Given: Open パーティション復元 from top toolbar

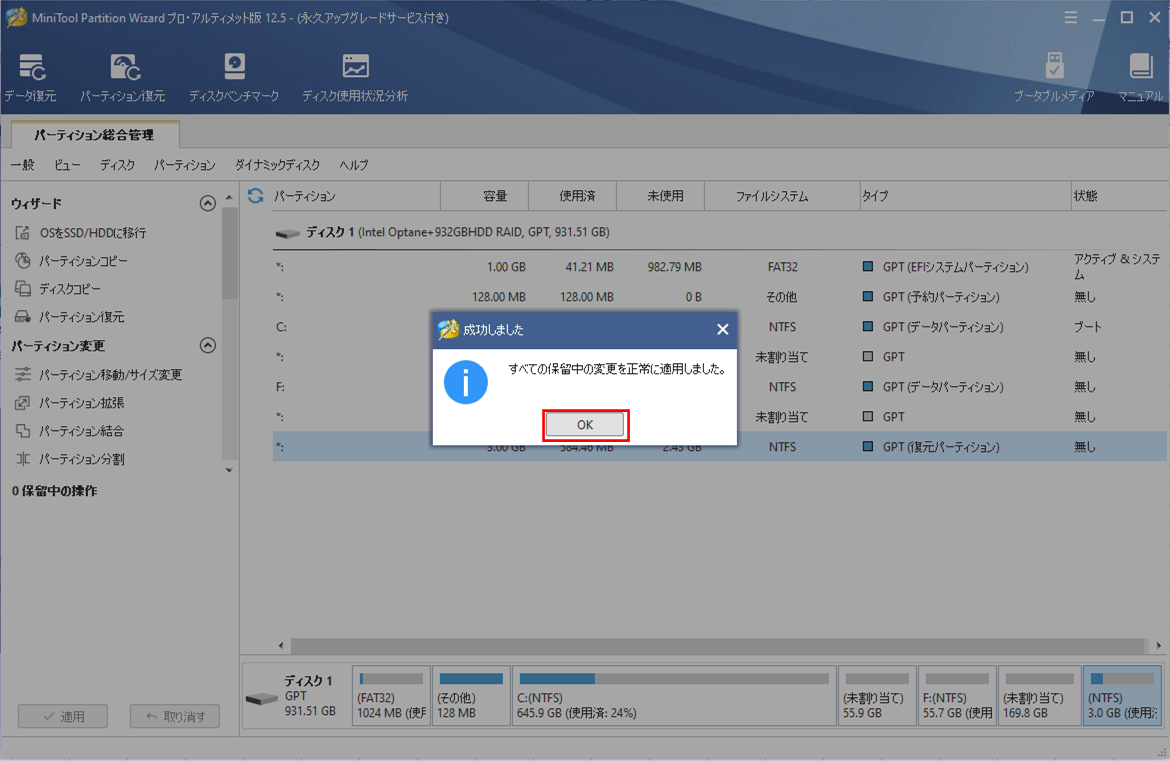Looking at the screenshot, I should 123,78.
